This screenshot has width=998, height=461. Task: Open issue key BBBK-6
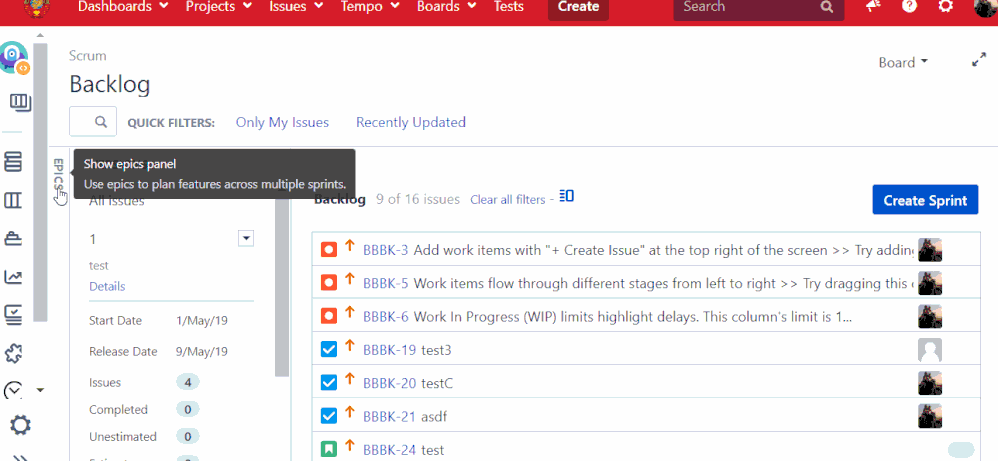click(386, 316)
